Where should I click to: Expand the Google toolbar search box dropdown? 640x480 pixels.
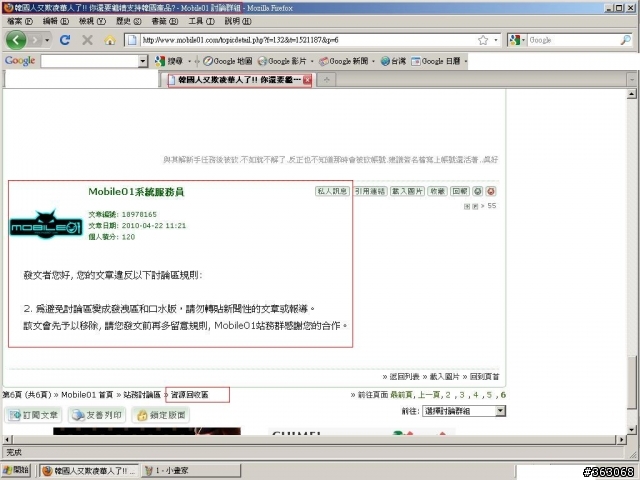[142, 61]
